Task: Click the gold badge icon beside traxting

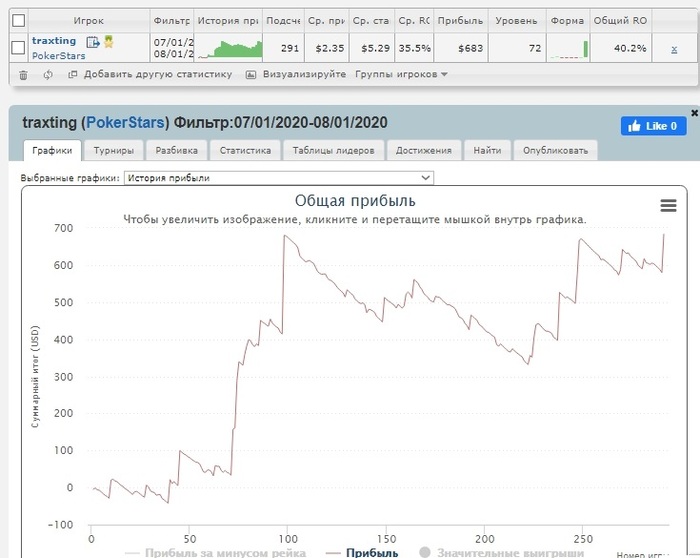Action: tap(108, 42)
